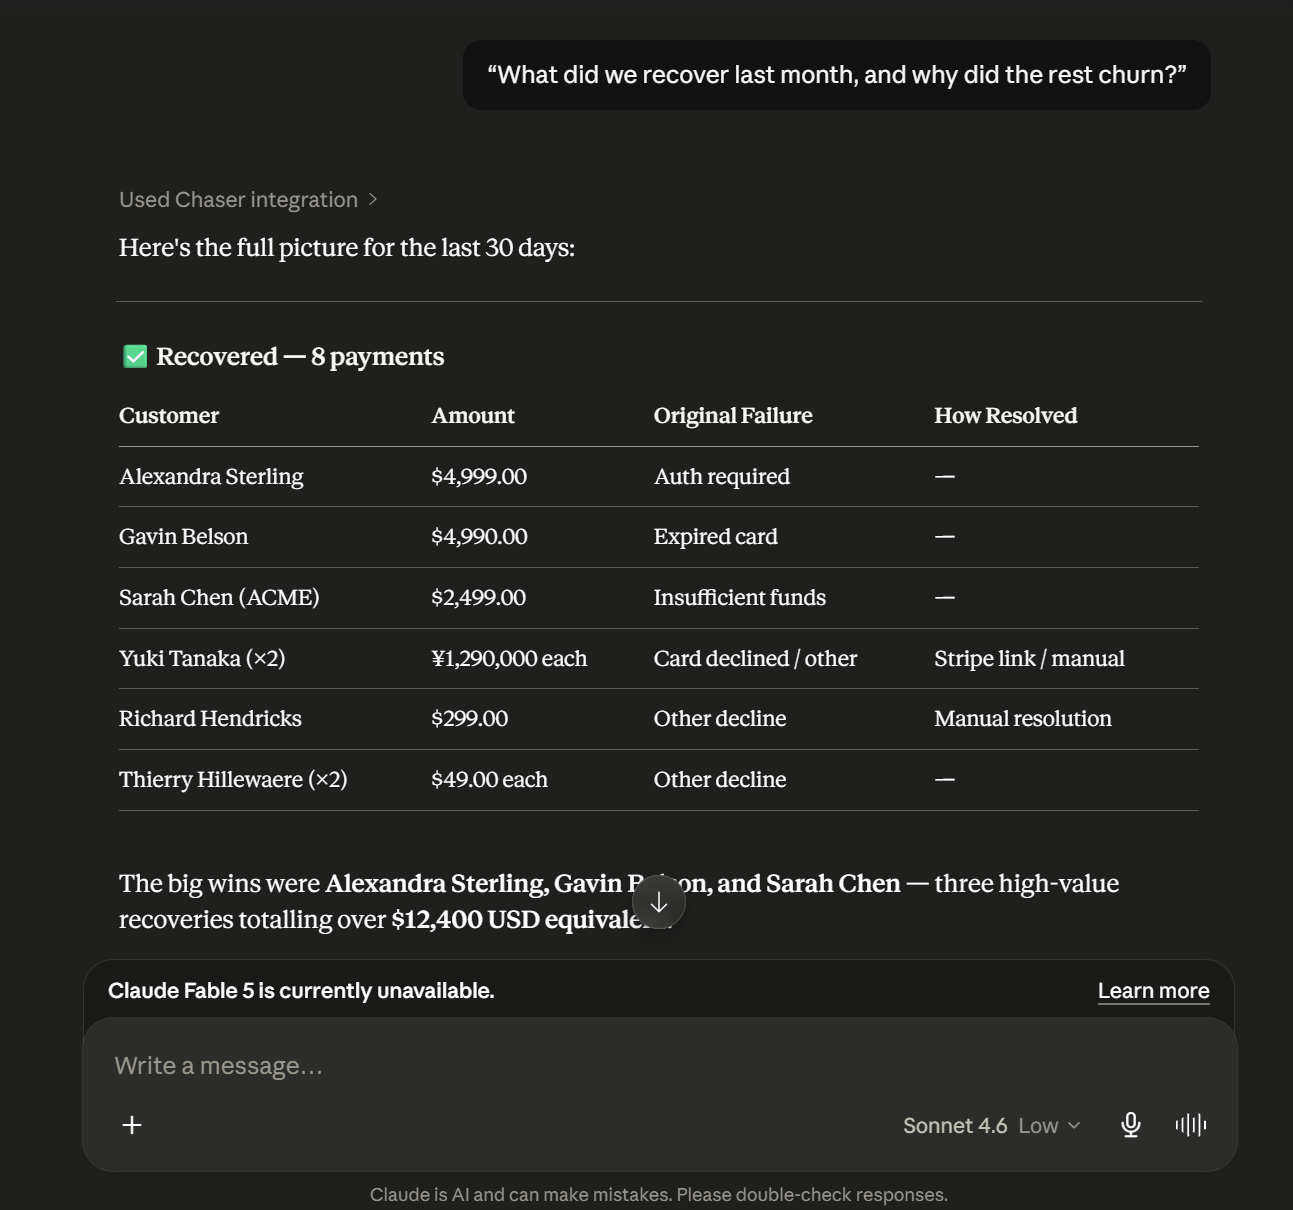Click the user question message bubble
This screenshot has width=1293, height=1210.
coord(837,75)
